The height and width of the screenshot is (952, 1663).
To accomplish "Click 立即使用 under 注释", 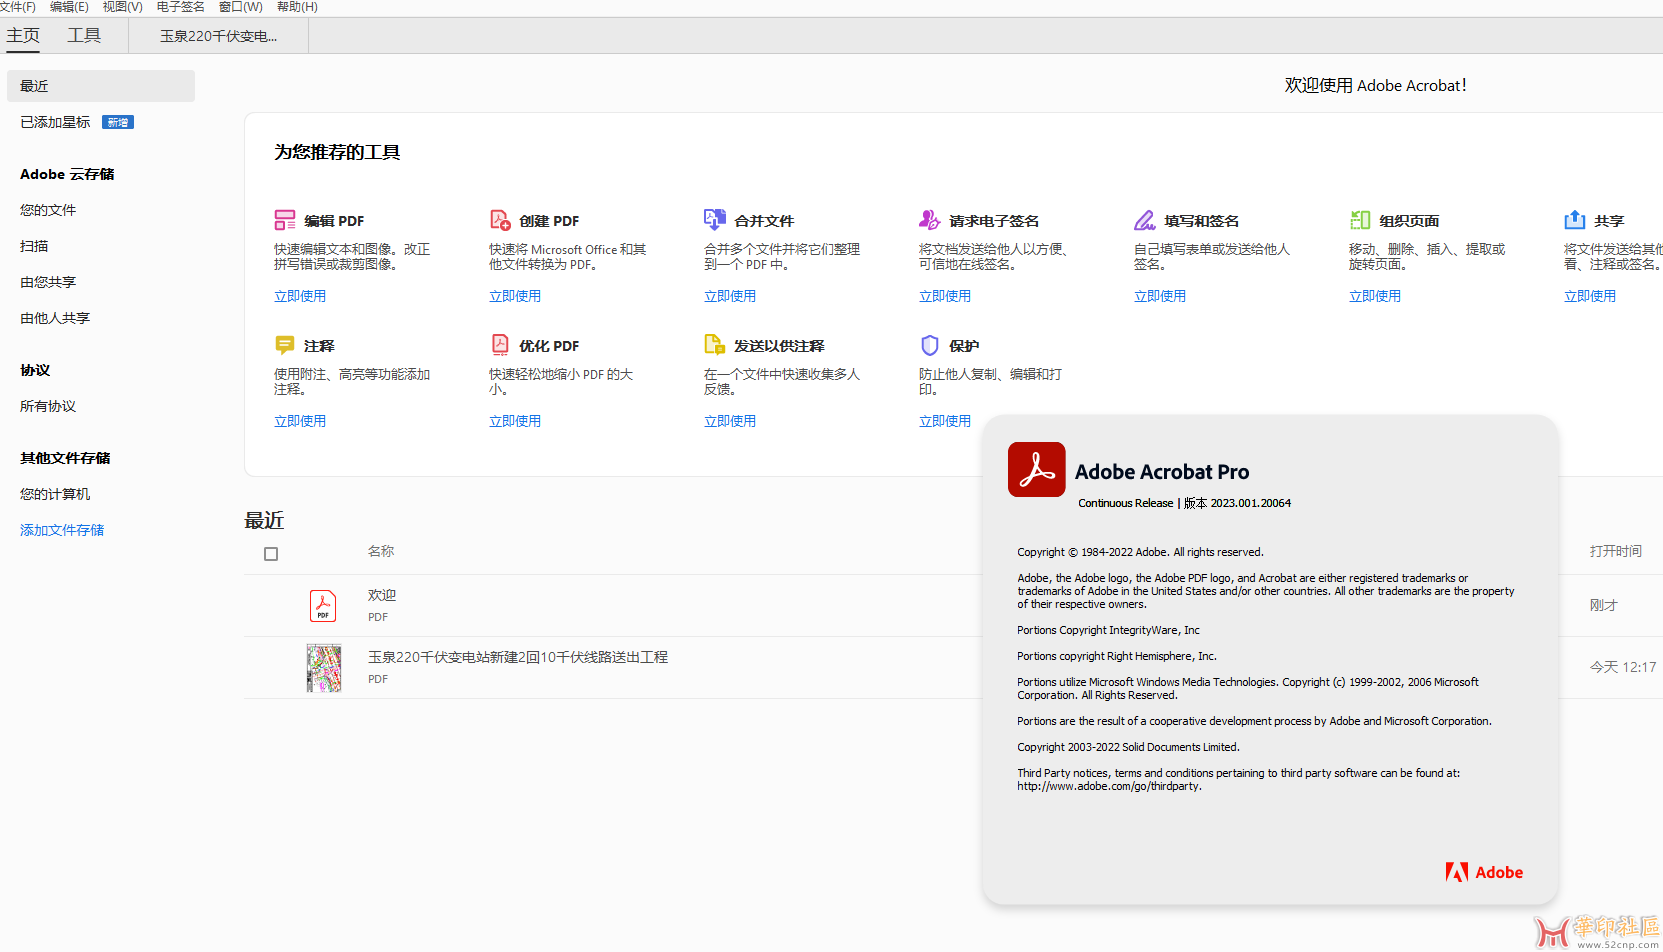I will 300,421.
